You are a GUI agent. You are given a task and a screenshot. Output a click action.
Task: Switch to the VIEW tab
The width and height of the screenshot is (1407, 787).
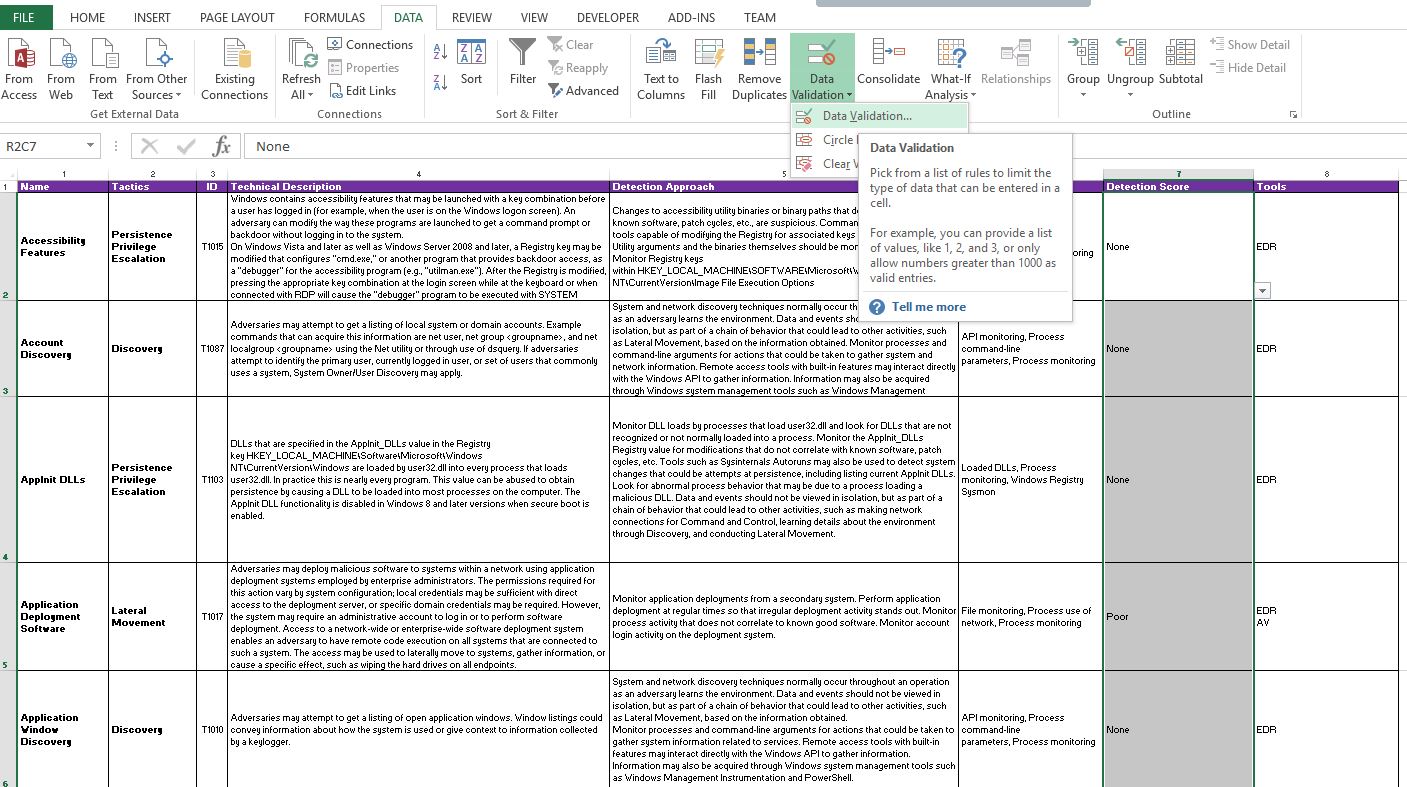point(534,17)
